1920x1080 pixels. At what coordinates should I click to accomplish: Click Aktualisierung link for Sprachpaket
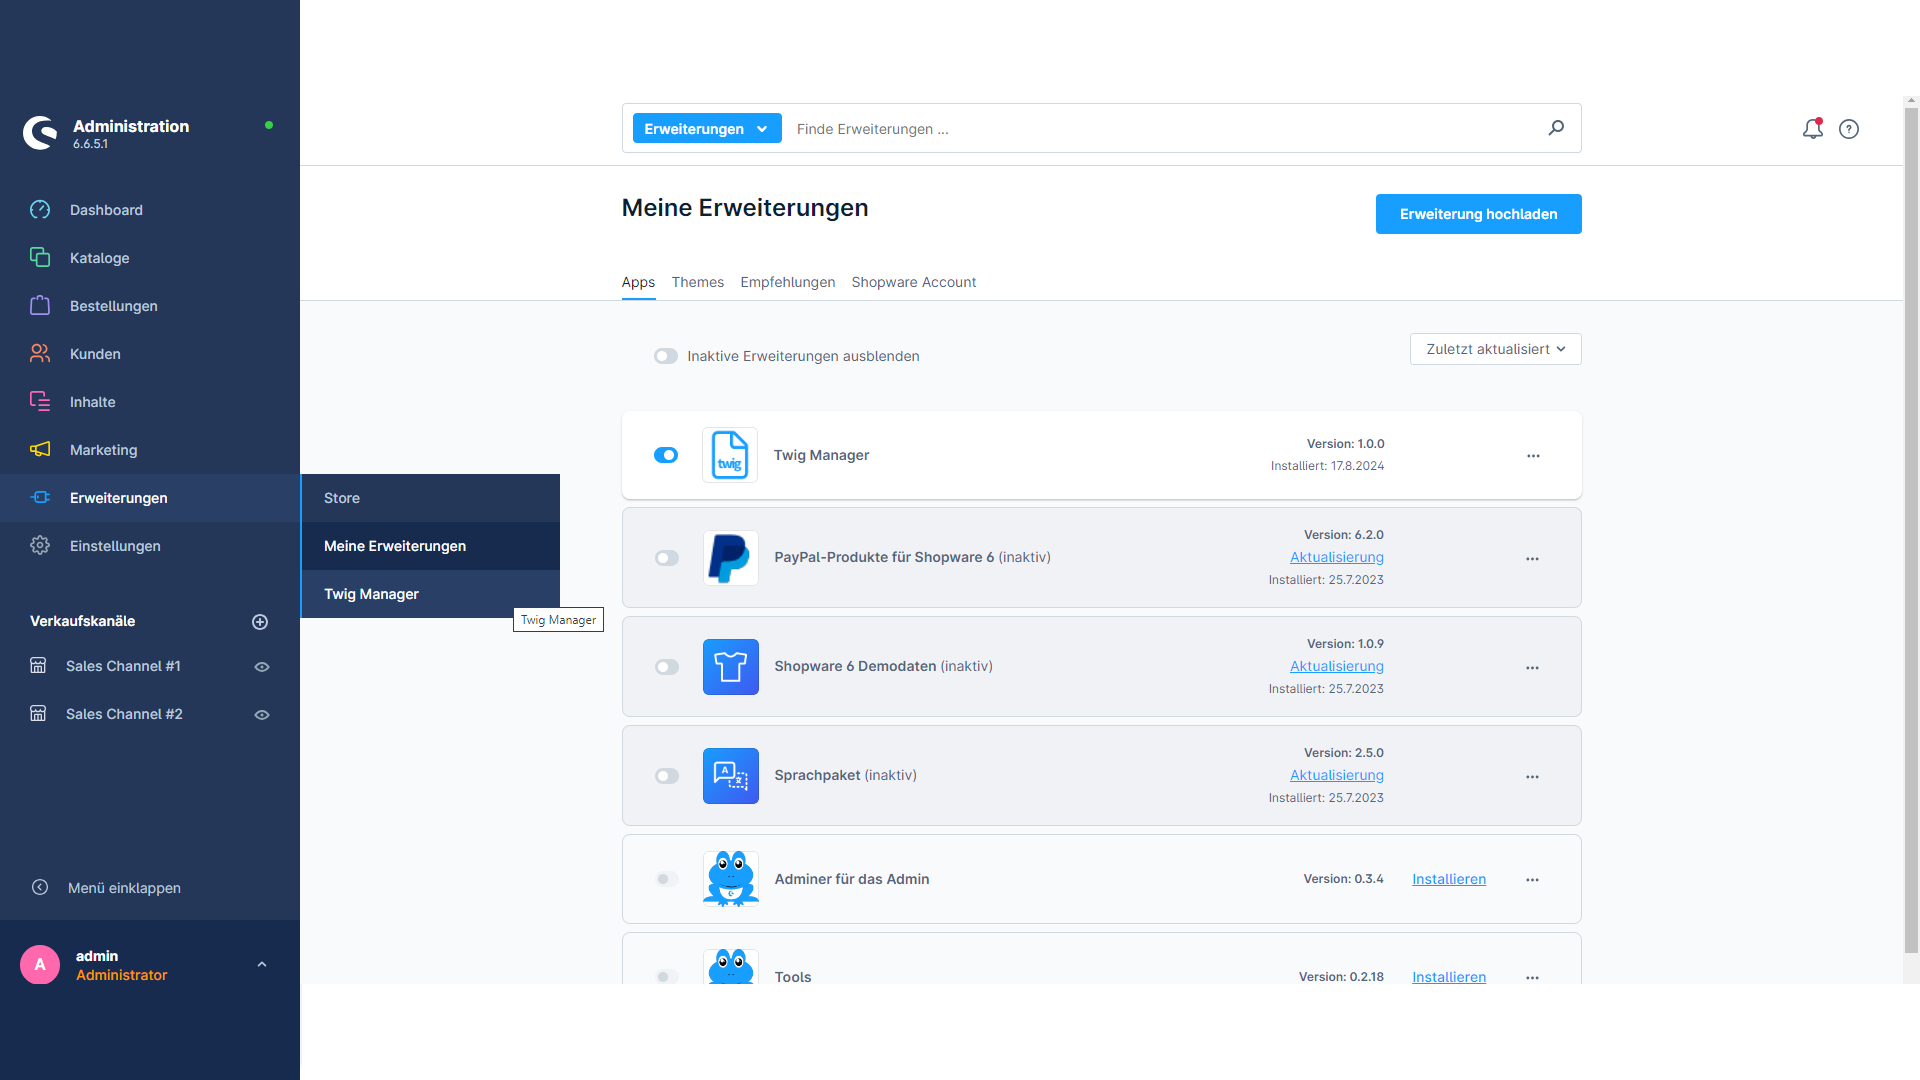click(1336, 775)
